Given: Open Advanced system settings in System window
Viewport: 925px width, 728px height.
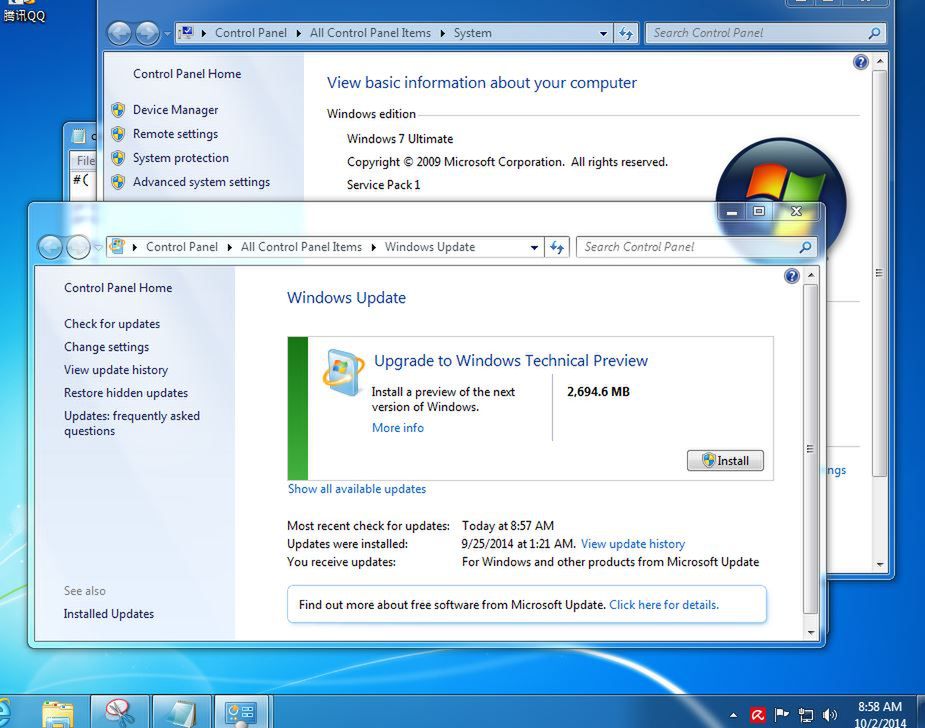Looking at the screenshot, I should click(x=201, y=182).
